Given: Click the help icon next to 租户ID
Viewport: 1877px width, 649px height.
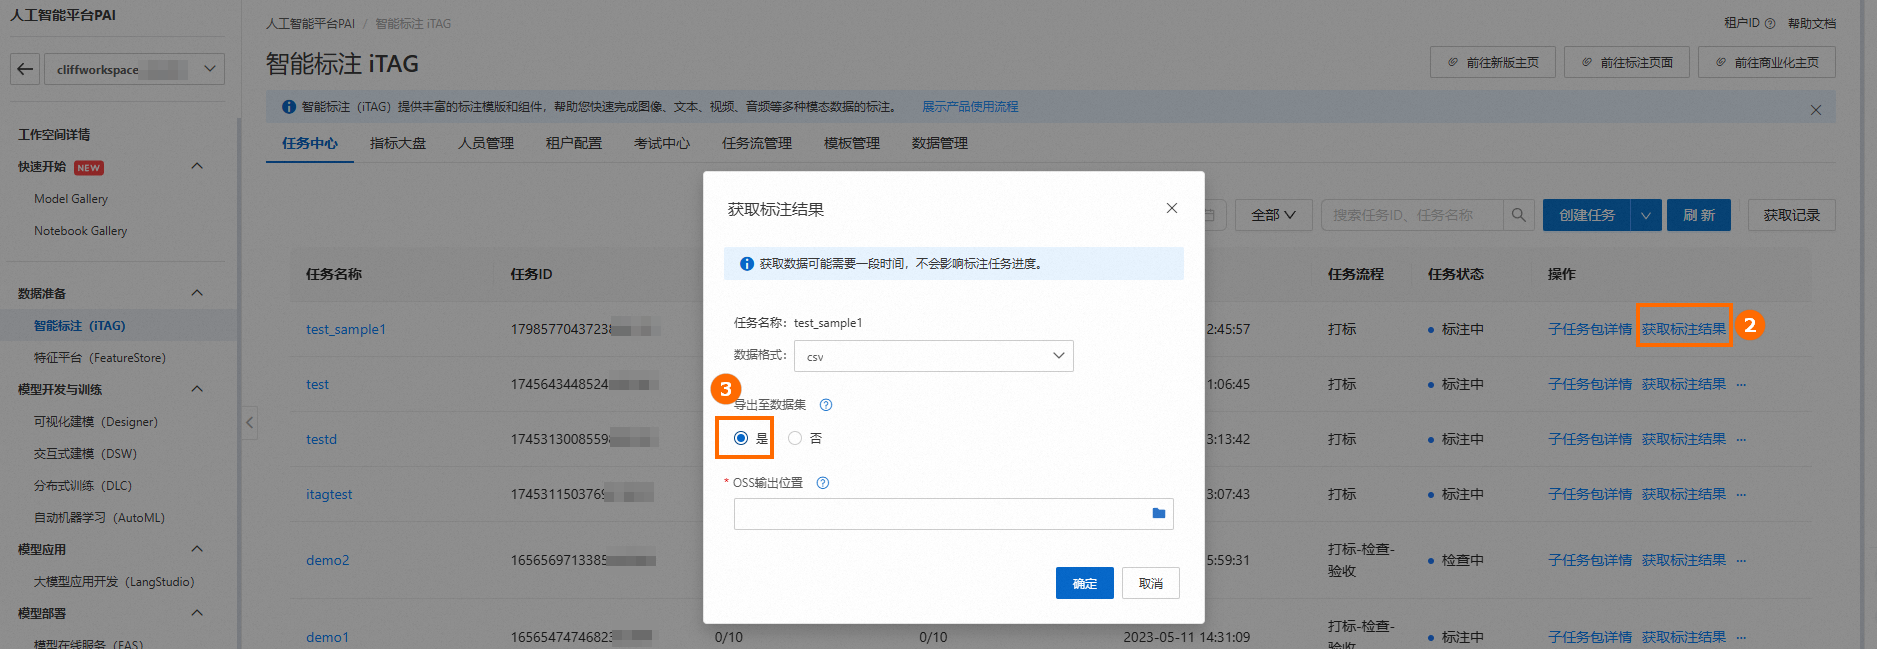Looking at the screenshot, I should pyautogui.click(x=1770, y=23).
